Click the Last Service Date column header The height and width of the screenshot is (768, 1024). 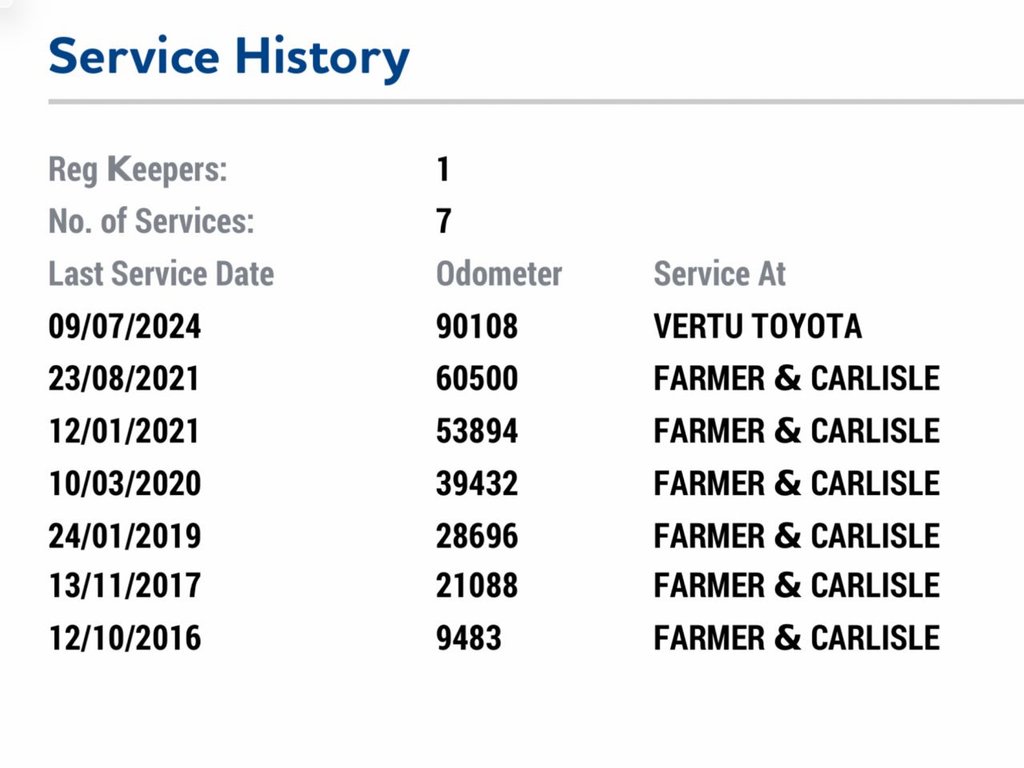pyautogui.click(x=161, y=274)
